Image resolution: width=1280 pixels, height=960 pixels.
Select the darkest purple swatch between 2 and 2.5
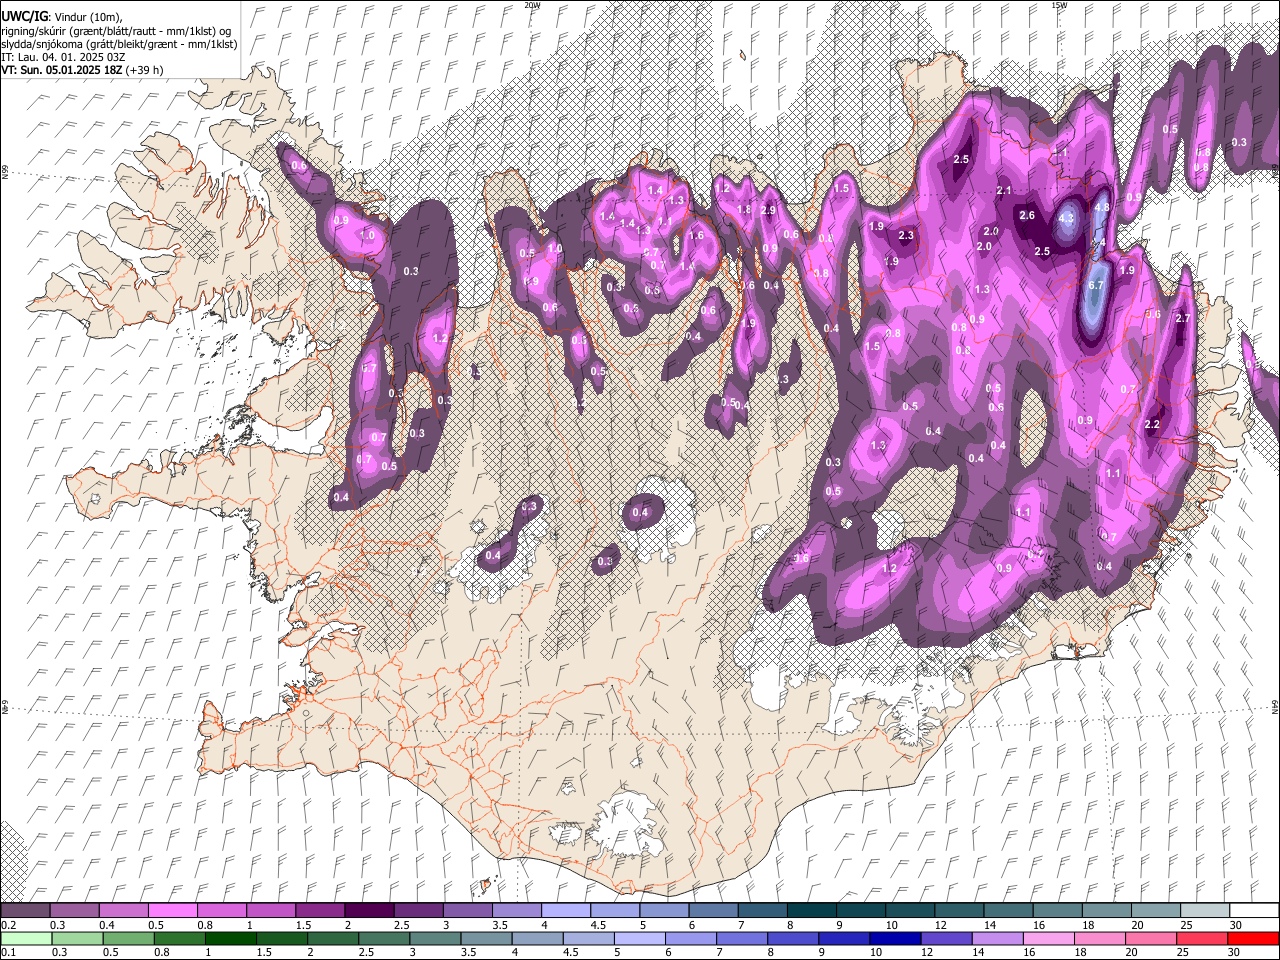click(x=368, y=911)
